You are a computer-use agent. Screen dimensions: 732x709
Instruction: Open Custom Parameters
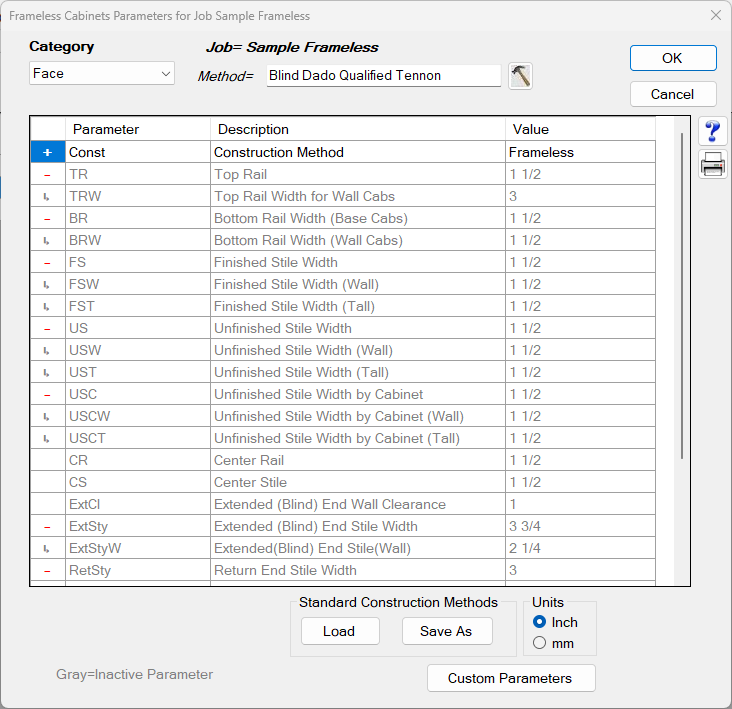tap(510, 678)
